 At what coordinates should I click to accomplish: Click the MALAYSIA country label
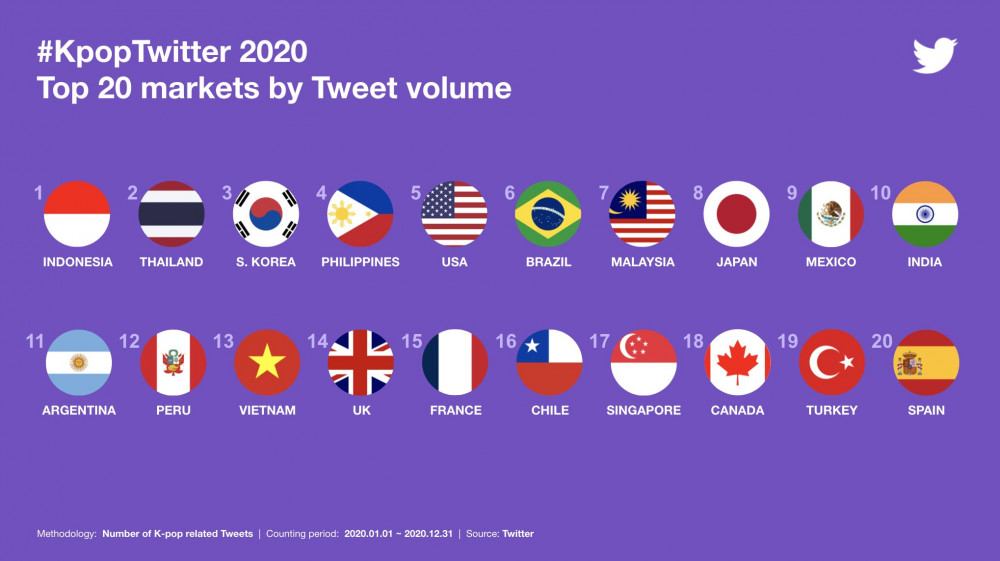(643, 262)
